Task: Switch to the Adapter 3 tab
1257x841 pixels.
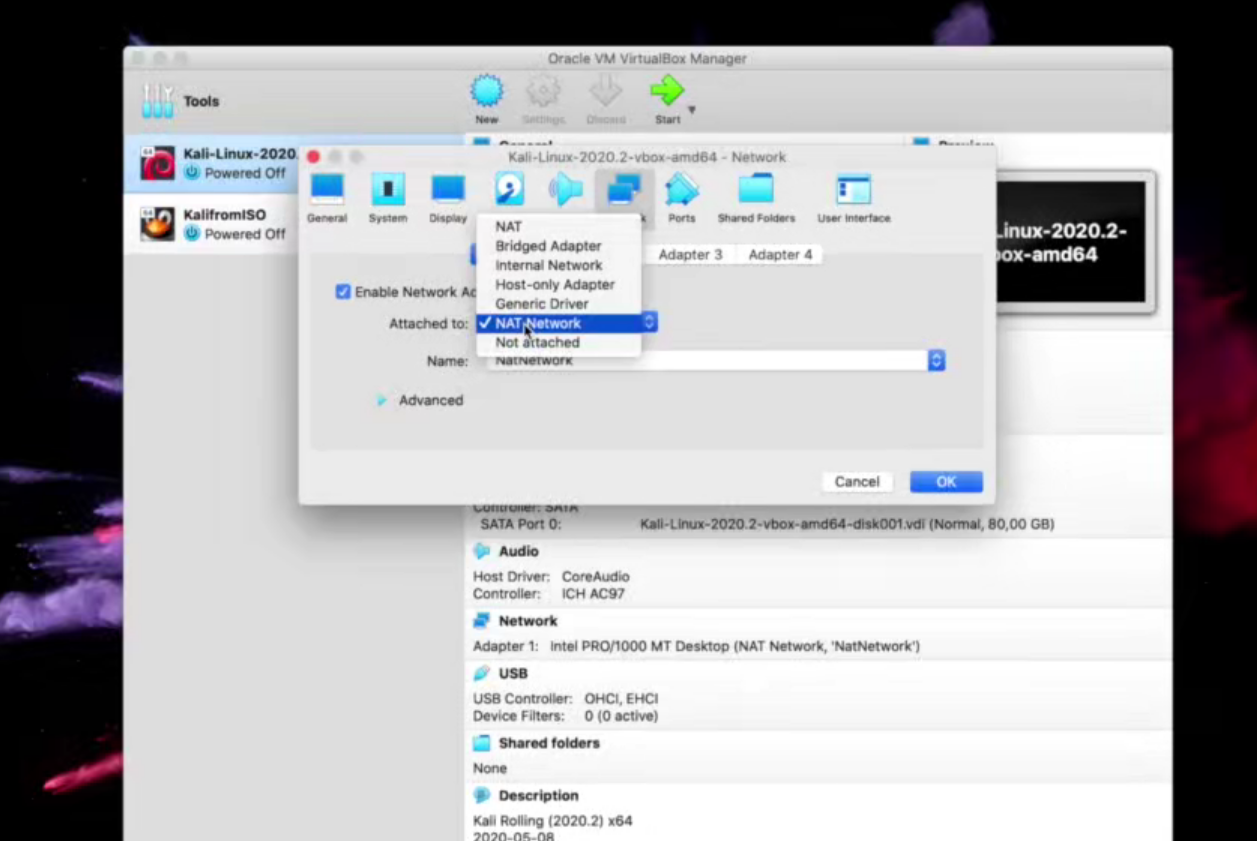Action: pos(690,255)
